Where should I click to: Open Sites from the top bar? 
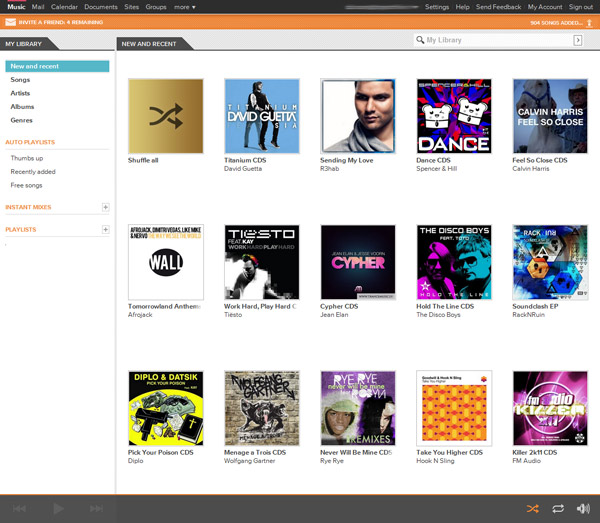coord(132,7)
